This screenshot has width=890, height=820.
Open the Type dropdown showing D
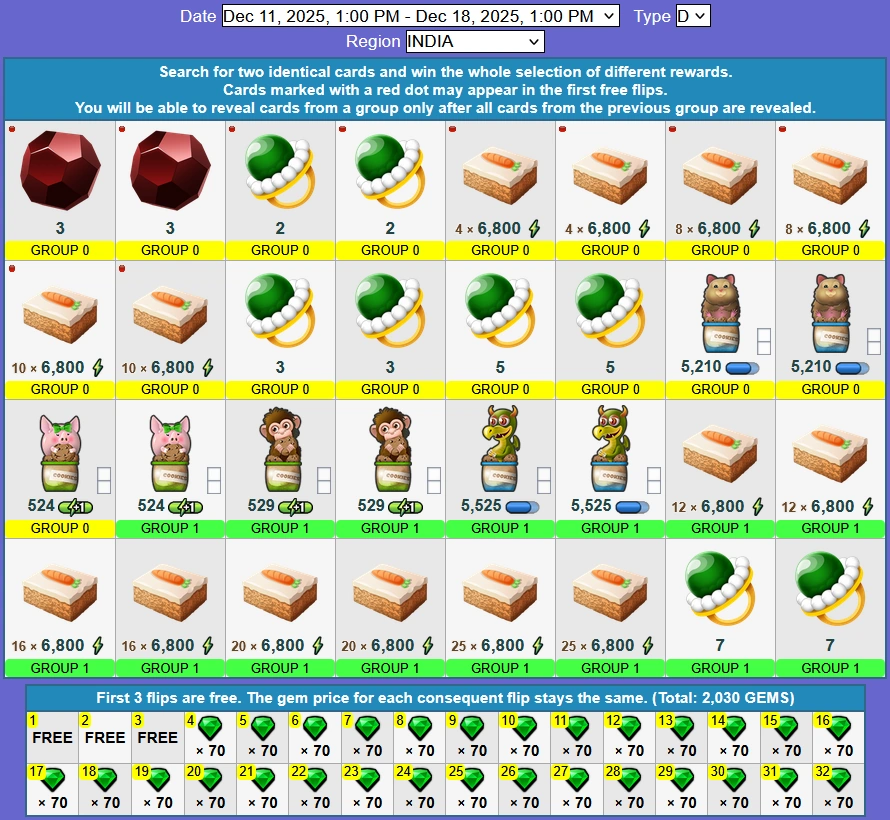692,16
